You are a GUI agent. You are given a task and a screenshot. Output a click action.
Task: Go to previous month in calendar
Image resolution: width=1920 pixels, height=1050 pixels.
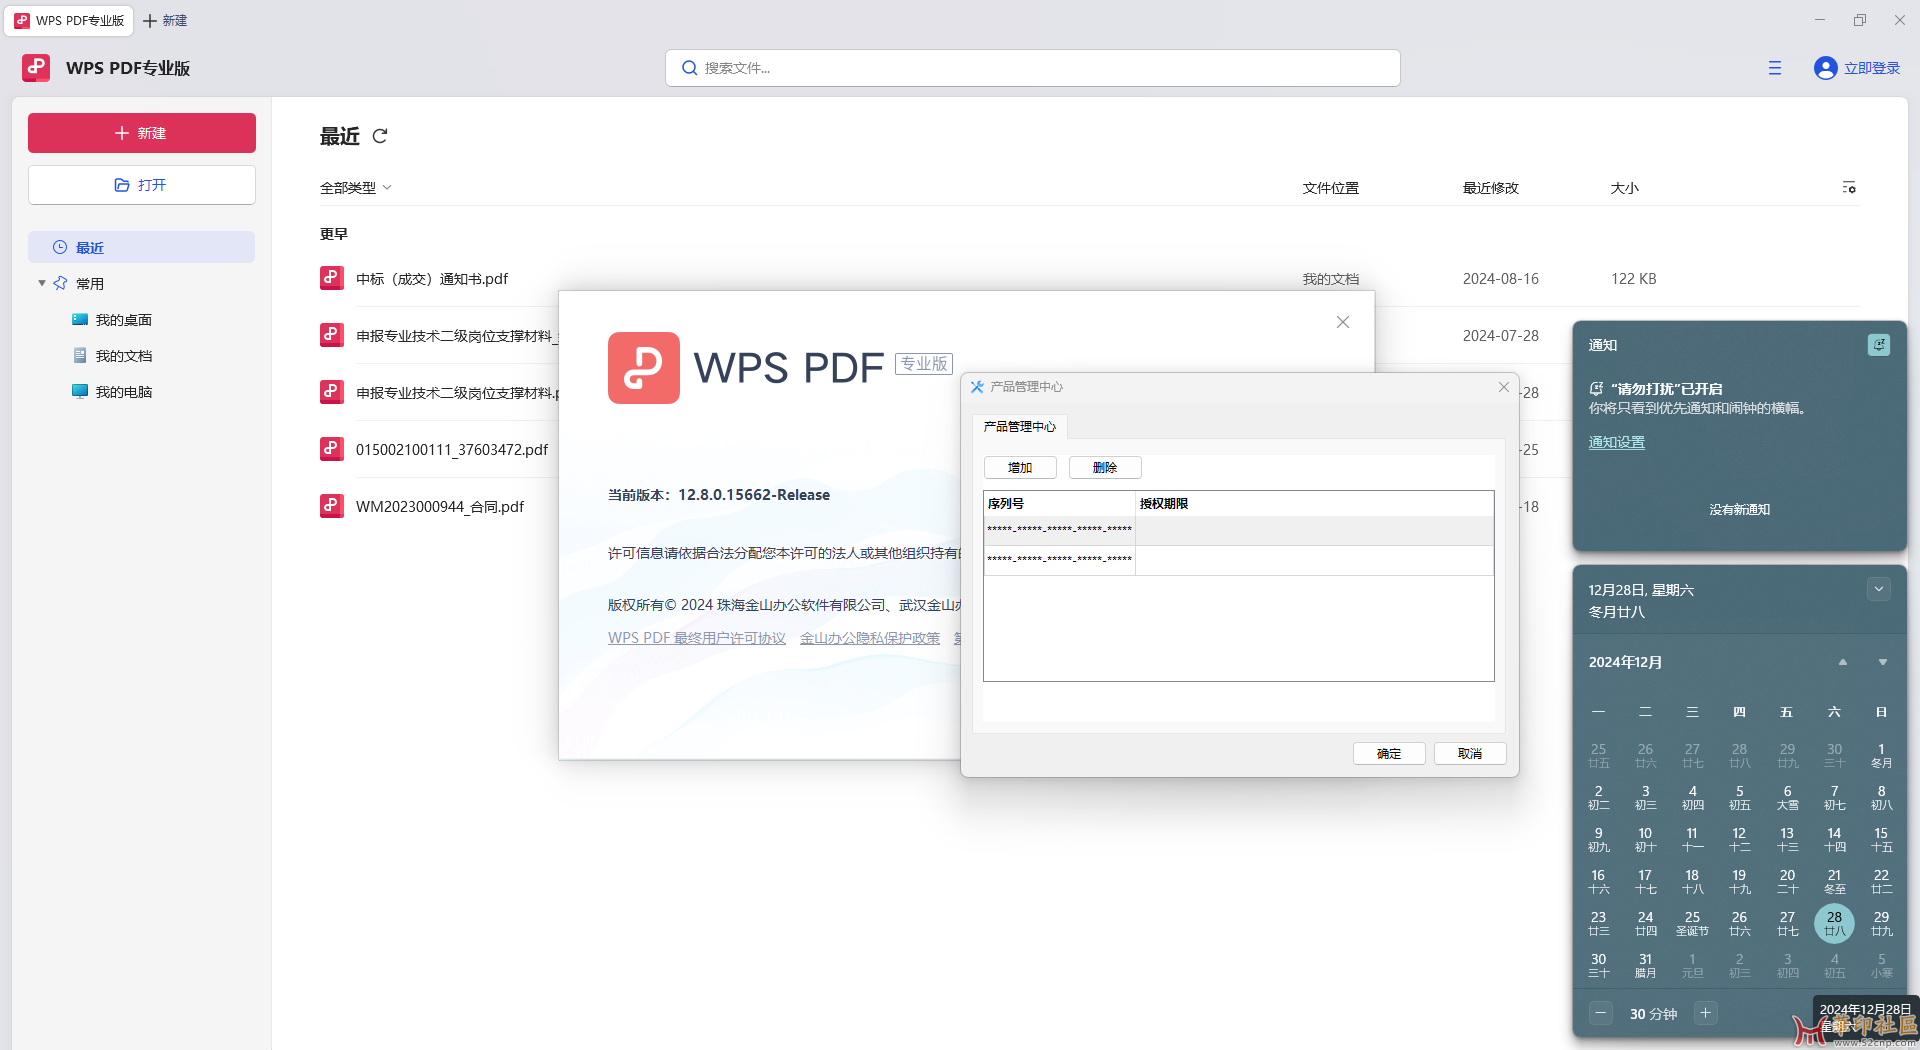[x=1842, y=662]
